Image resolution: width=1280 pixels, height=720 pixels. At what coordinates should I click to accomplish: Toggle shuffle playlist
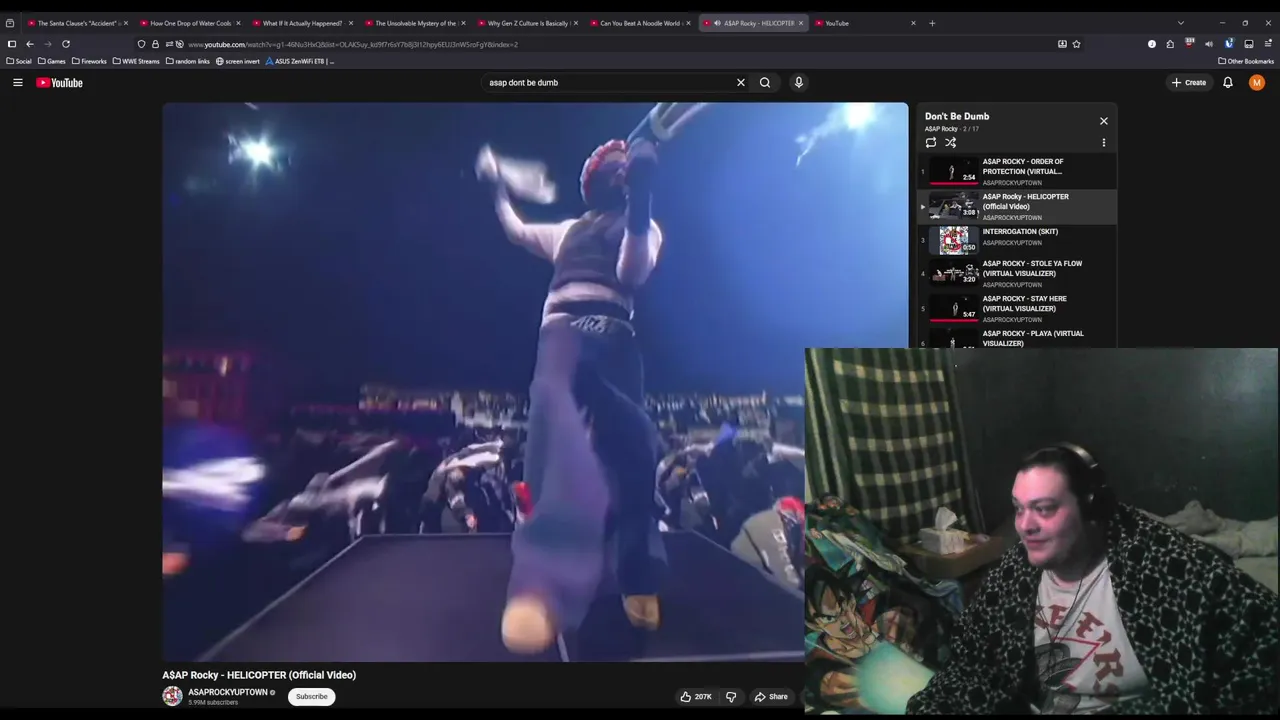951,143
